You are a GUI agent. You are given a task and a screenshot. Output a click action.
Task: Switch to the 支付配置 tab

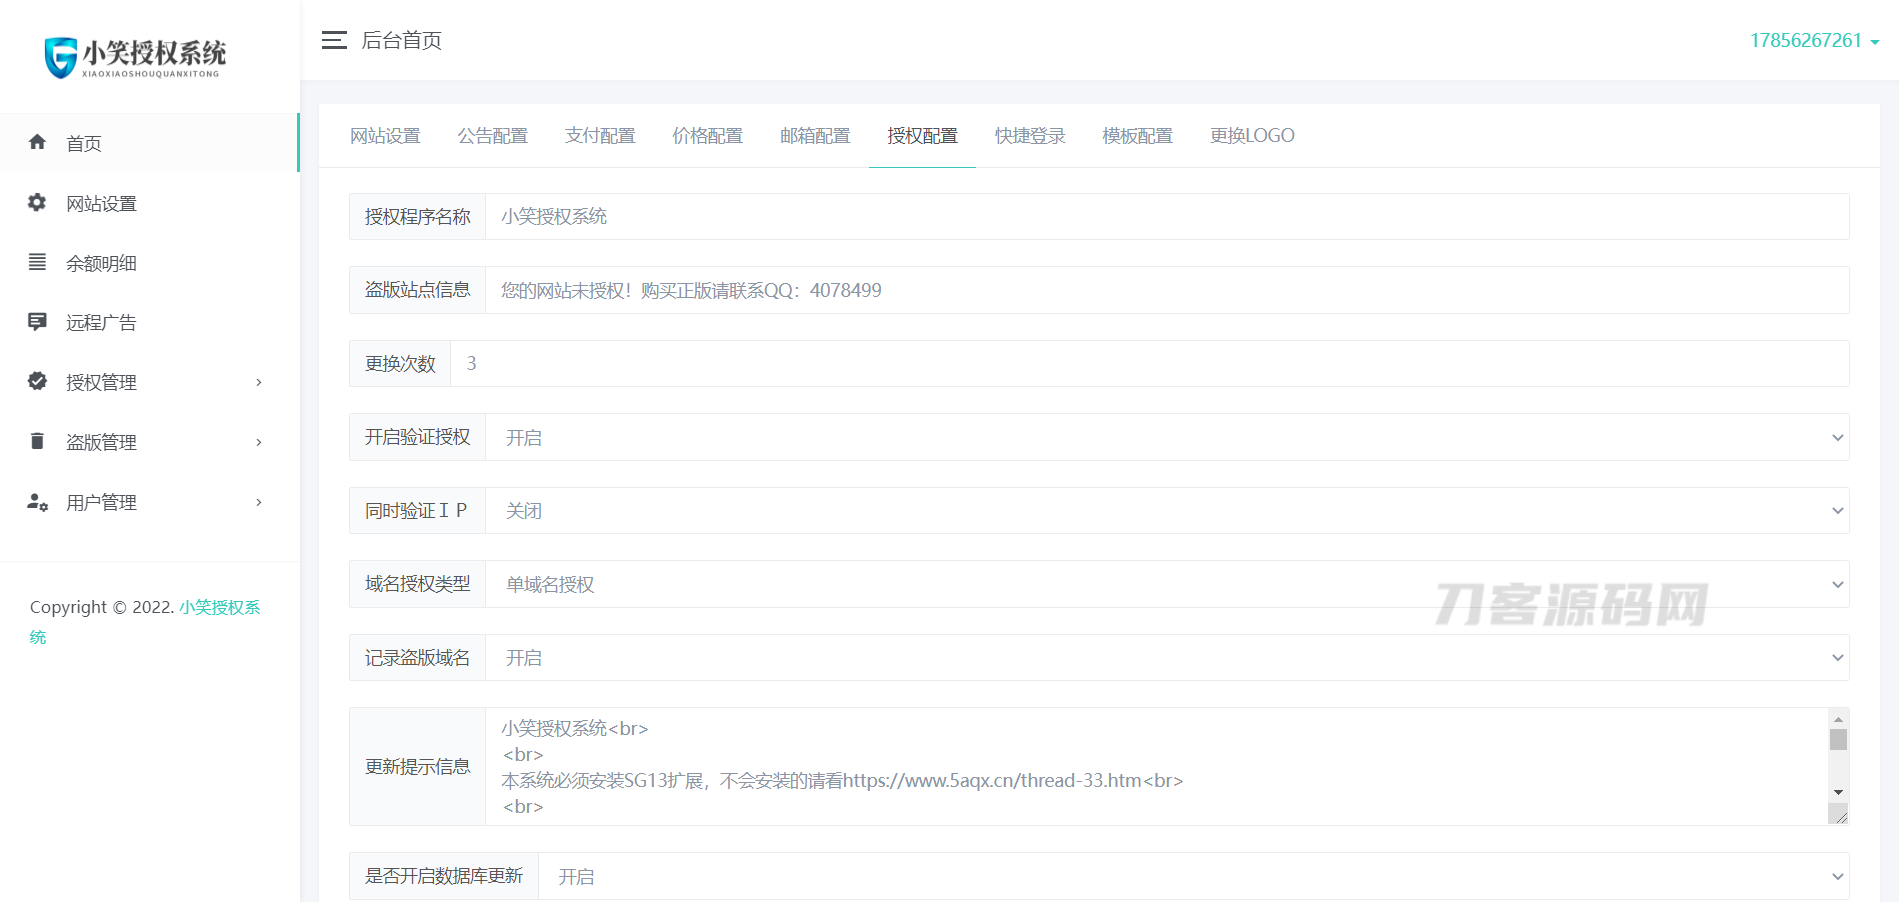600,136
